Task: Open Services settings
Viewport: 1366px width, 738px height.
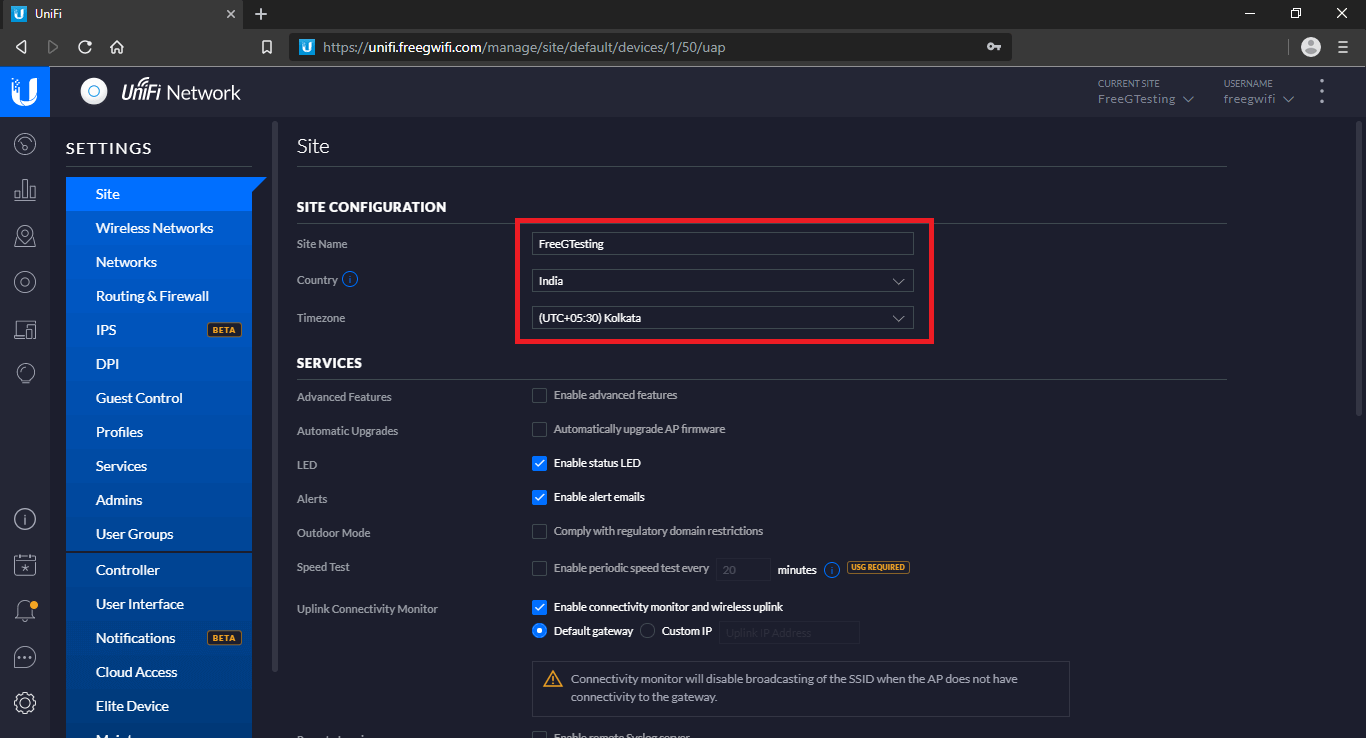Action: click(x=159, y=466)
